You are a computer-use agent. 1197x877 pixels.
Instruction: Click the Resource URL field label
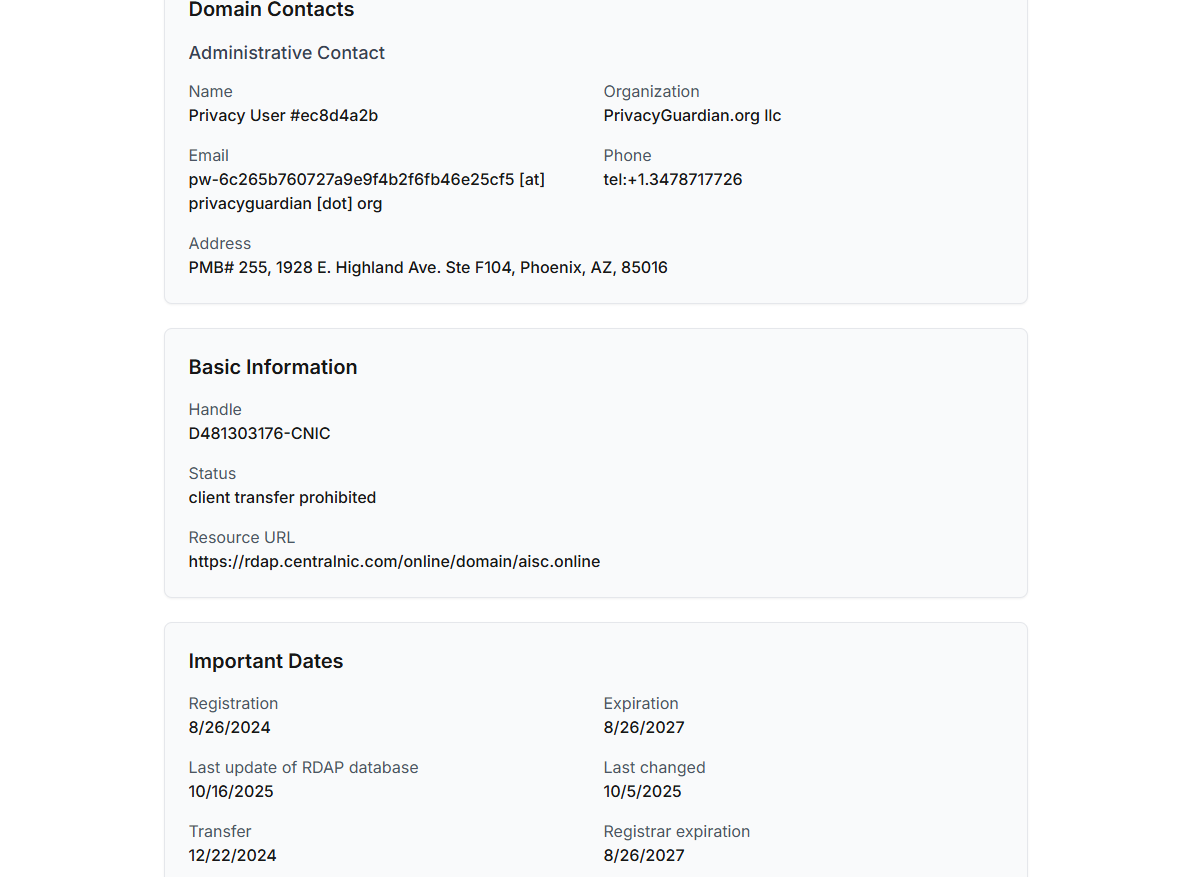(x=241, y=538)
